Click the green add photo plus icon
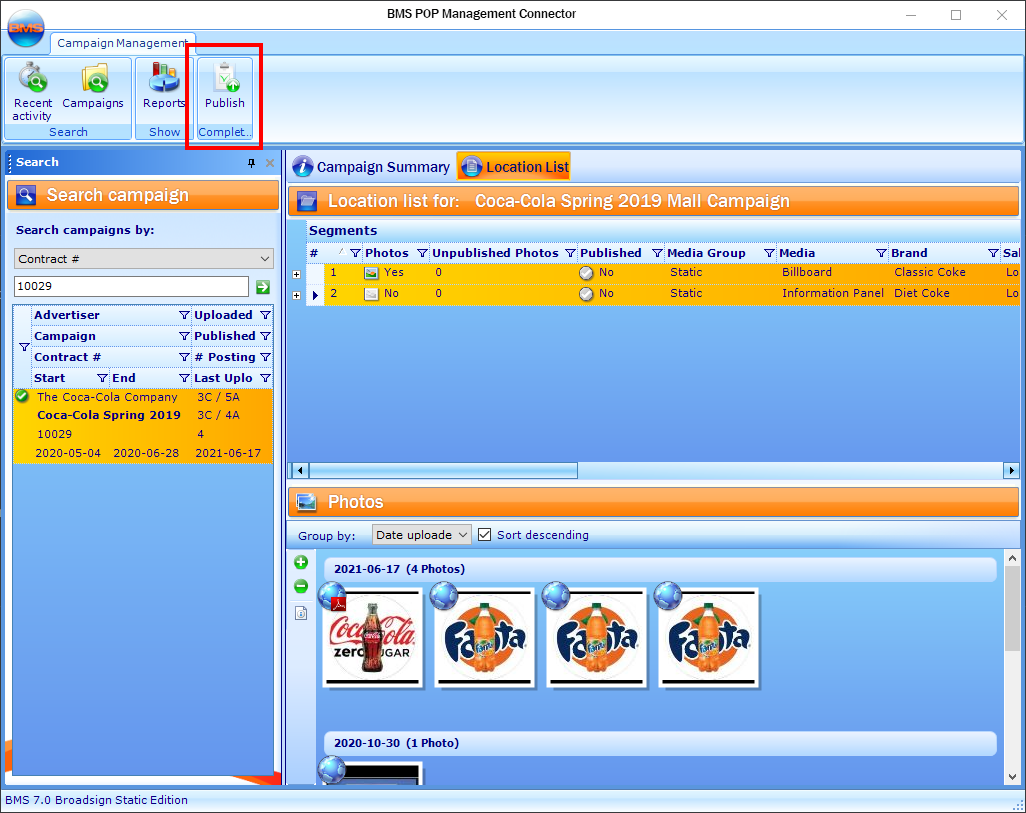 tap(301, 562)
